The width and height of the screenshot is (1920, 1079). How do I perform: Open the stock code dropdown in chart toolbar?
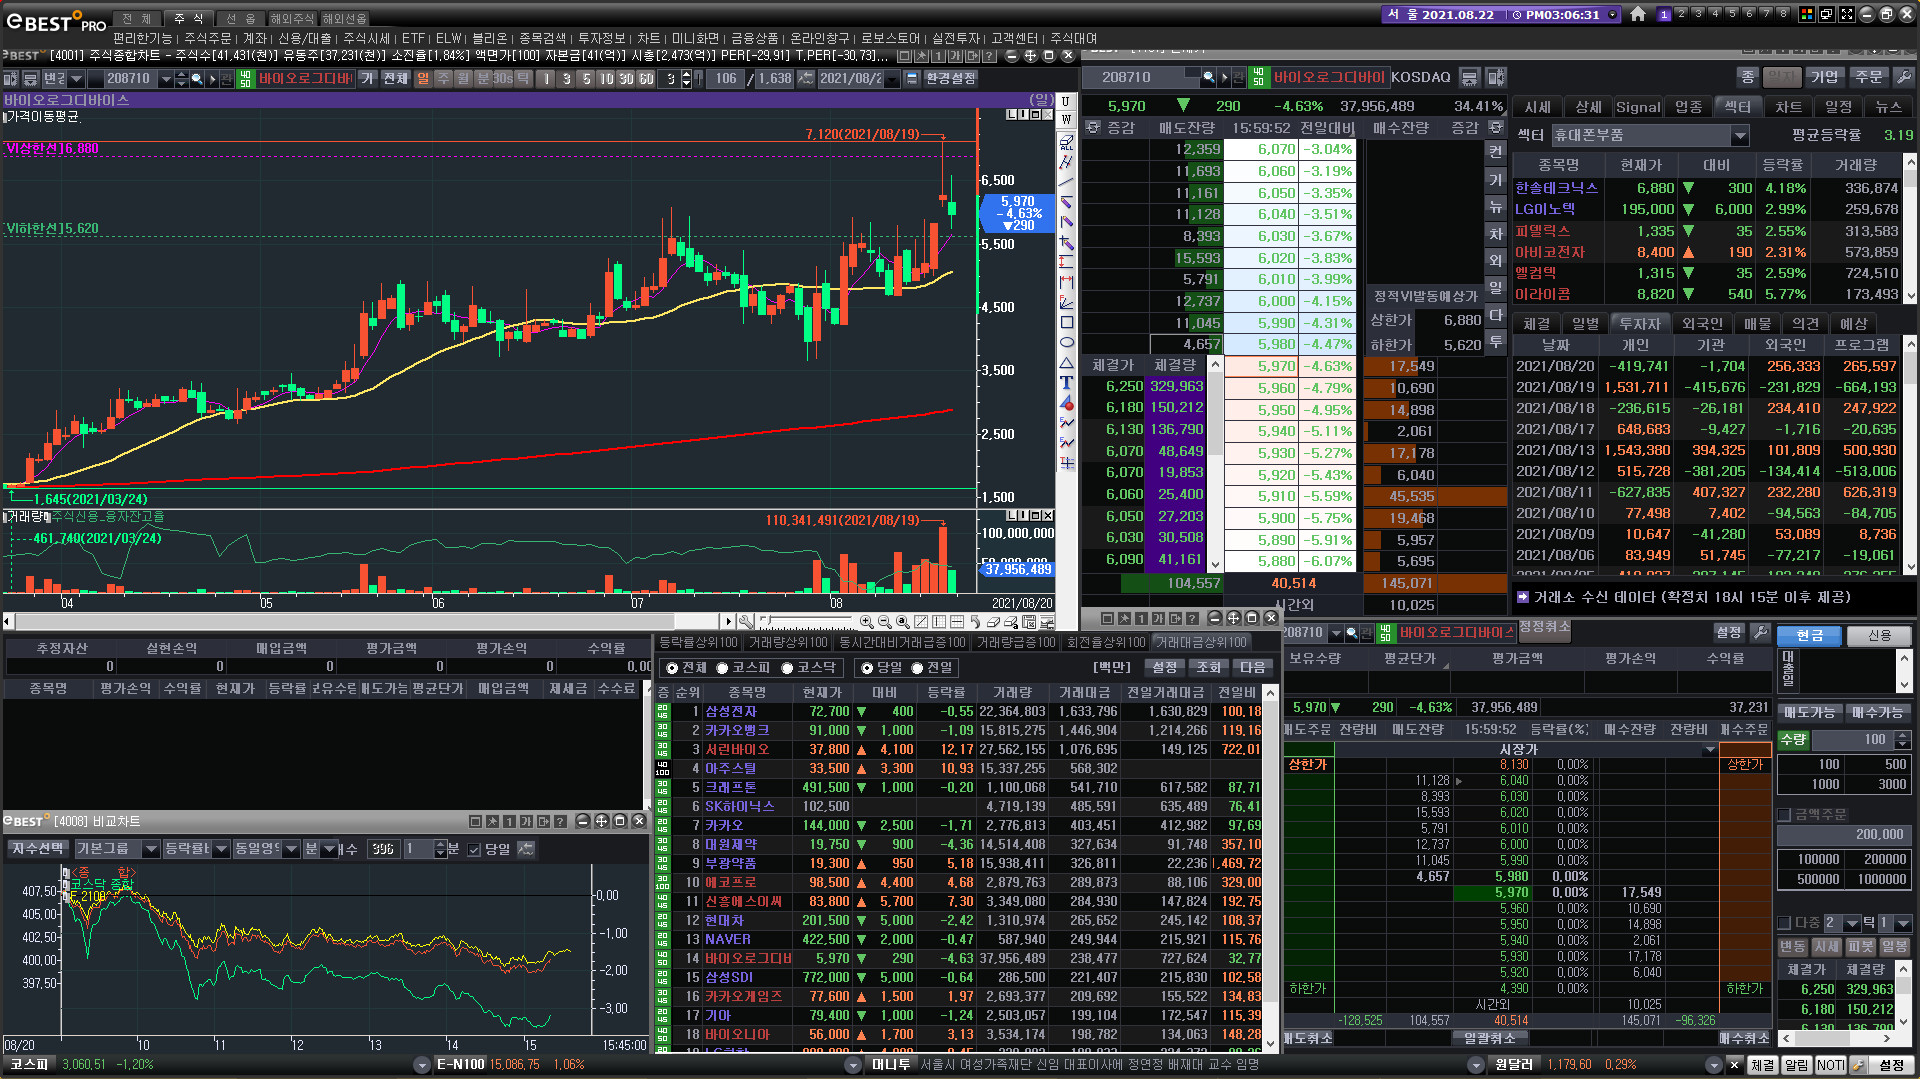(166, 78)
